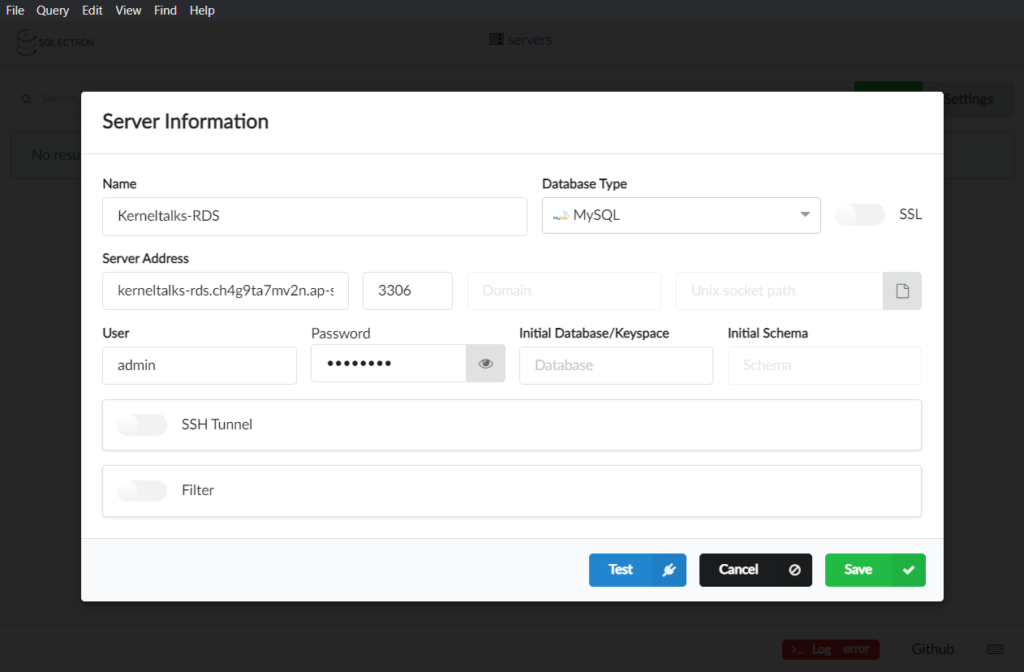Image resolution: width=1024 pixels, height=672 pixels.
Task: Toggle the SSL switch
Action: pos(860,214)
